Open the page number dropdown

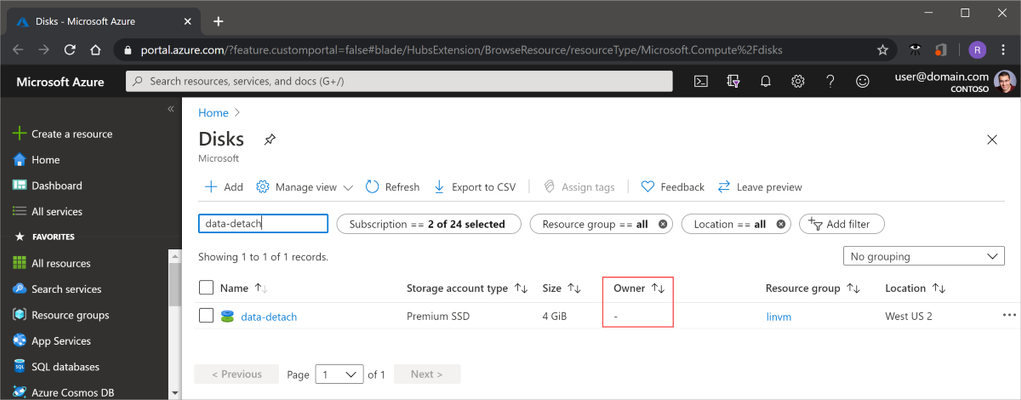339,375
